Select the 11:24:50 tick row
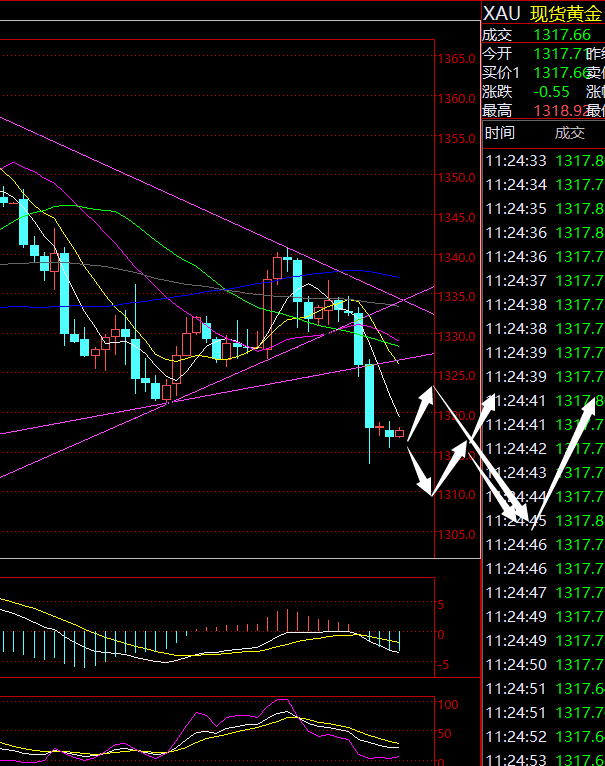Image resolution: width=605 pixels, height=766 pixels. (x=543, y=664)
